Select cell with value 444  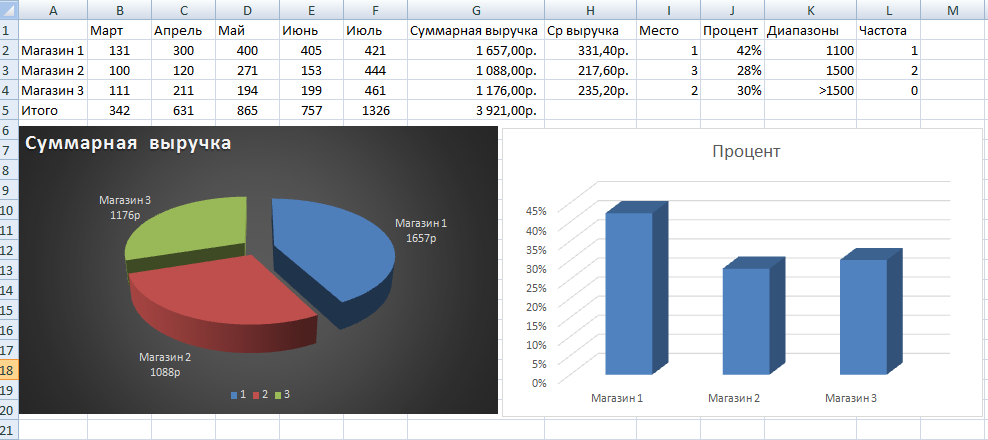click(376, 71)
